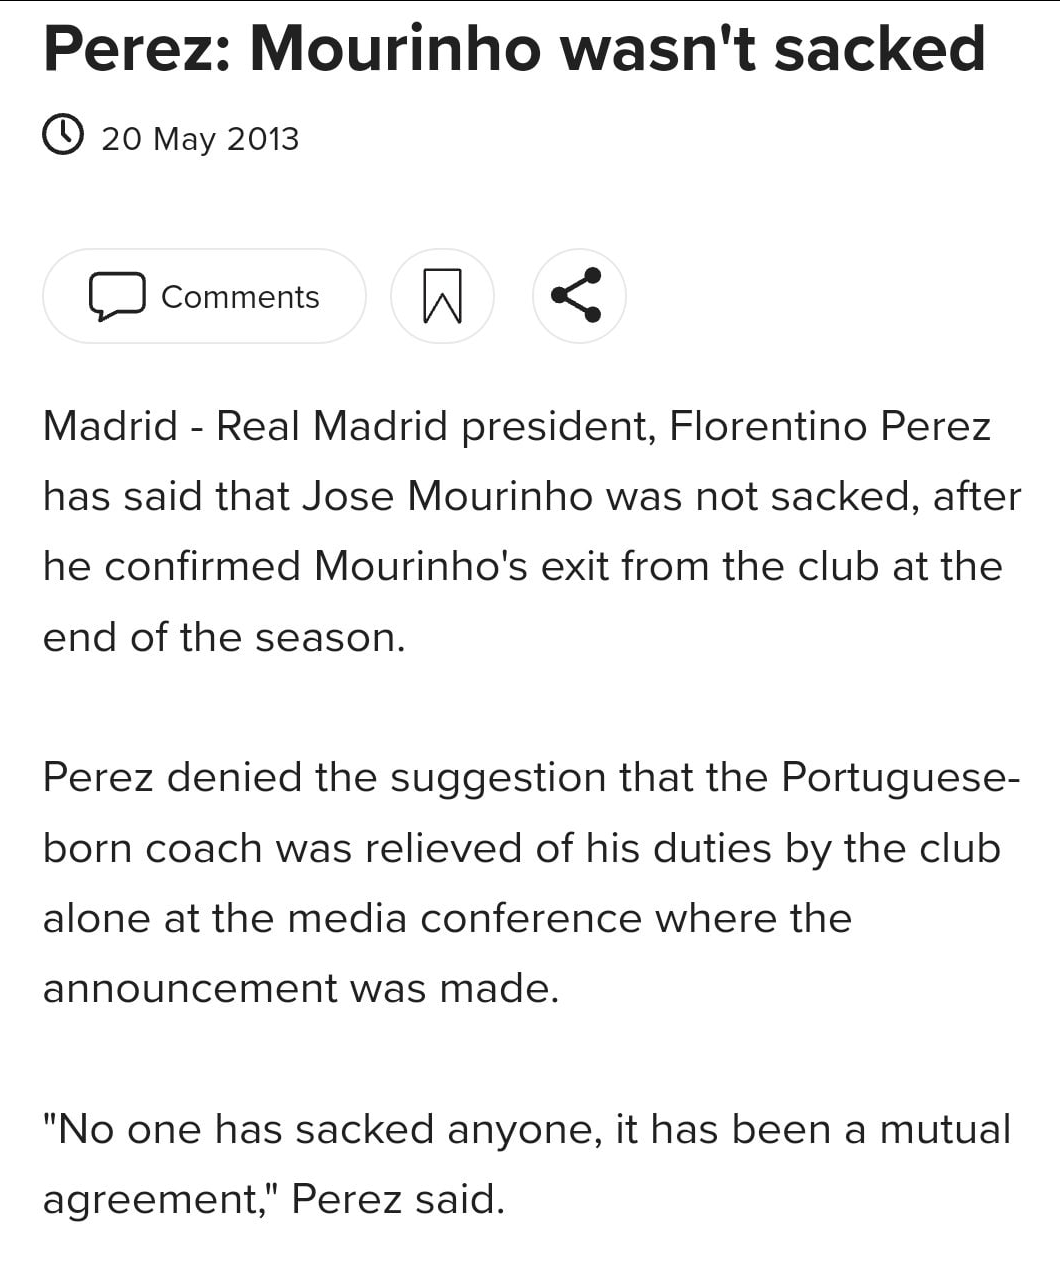Click the phrase 'end of the season.'

(224, 637)
